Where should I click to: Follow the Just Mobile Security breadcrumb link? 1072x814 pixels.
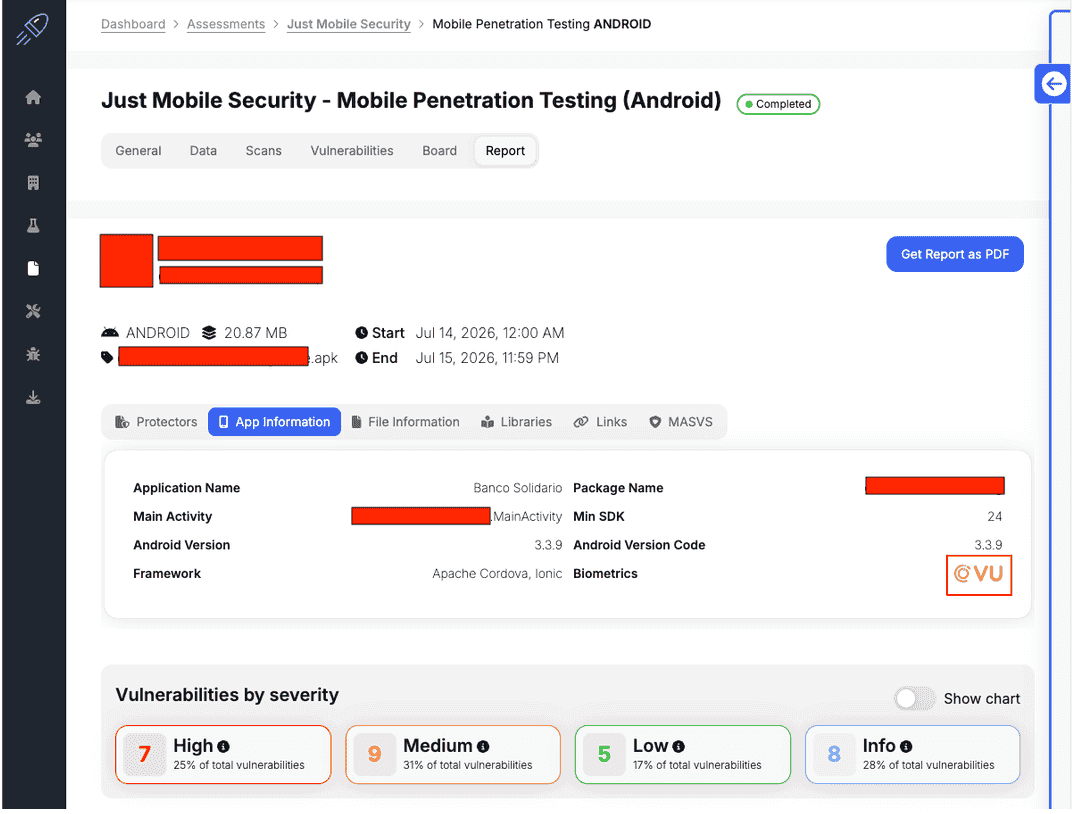coord(349,24)
